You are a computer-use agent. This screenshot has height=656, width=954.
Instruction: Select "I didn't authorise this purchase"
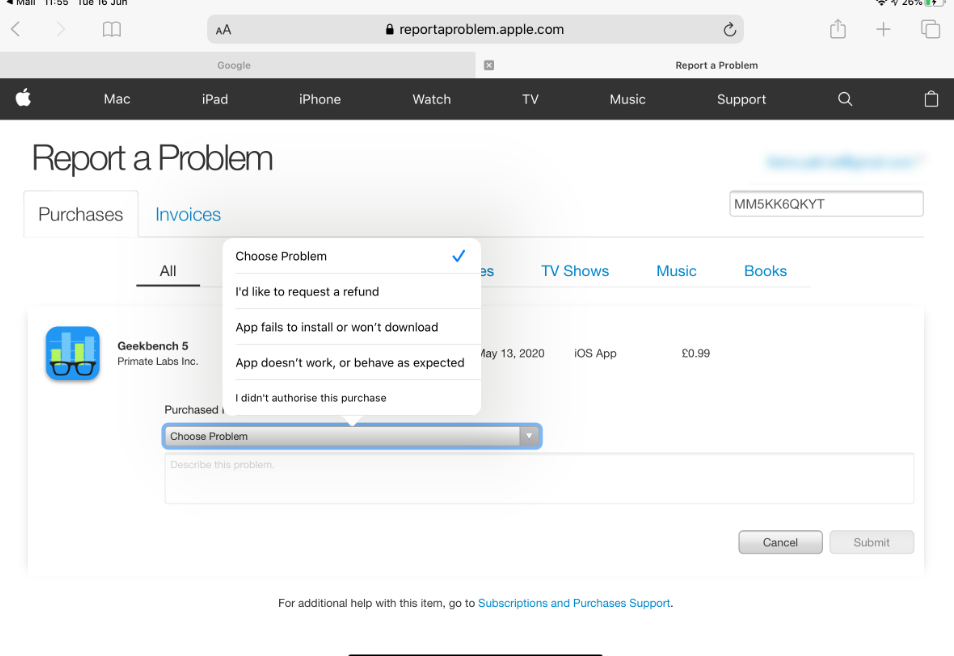tap(352, 397)
